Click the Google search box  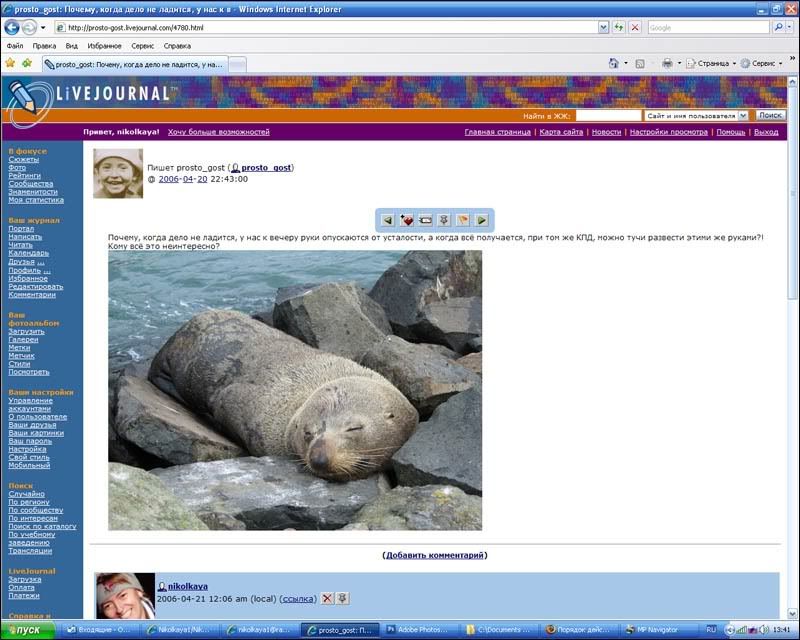coord(708,28)
